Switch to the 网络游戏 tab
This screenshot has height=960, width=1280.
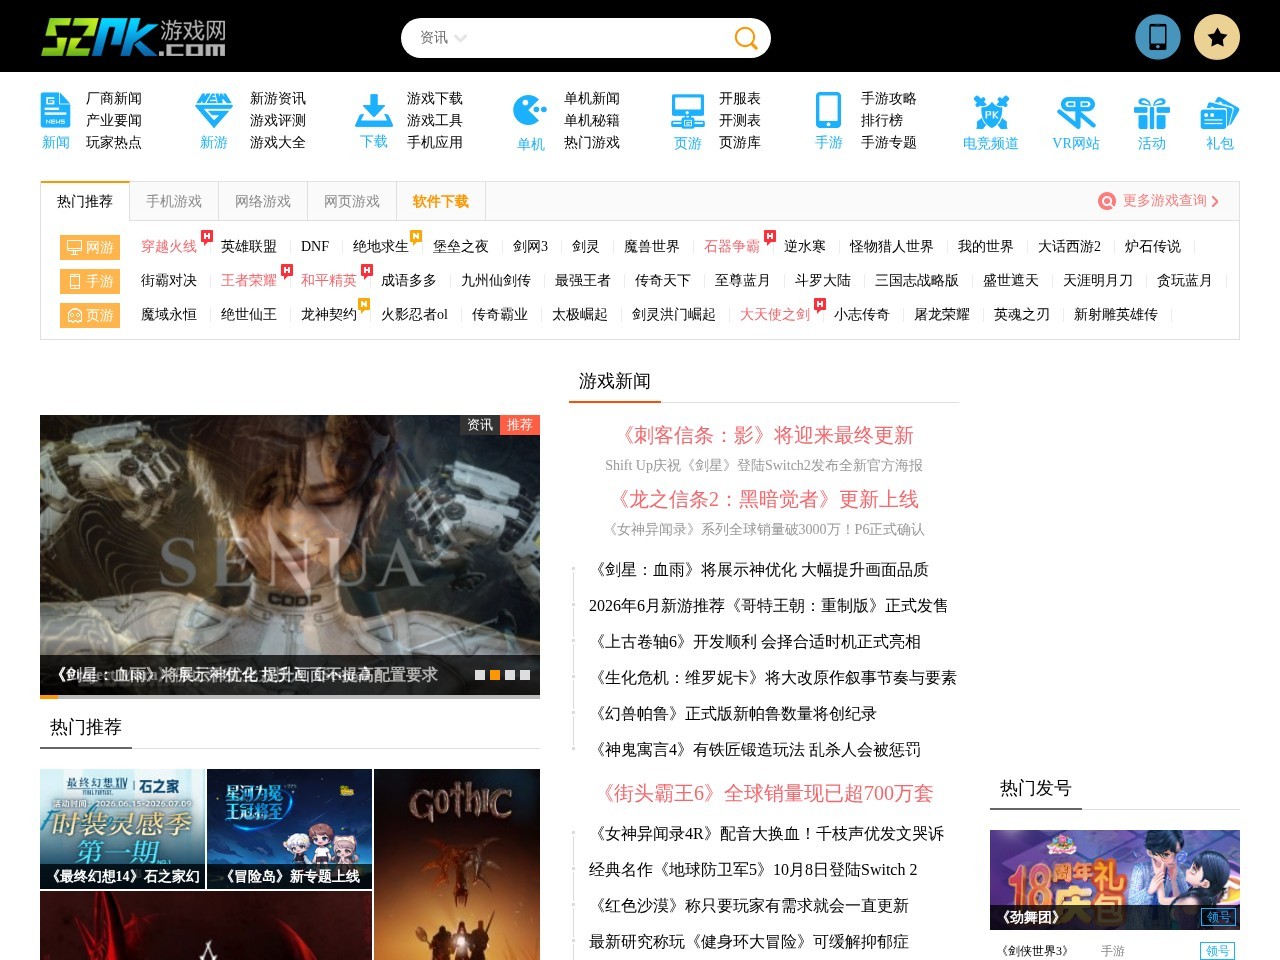coord(263,201)
